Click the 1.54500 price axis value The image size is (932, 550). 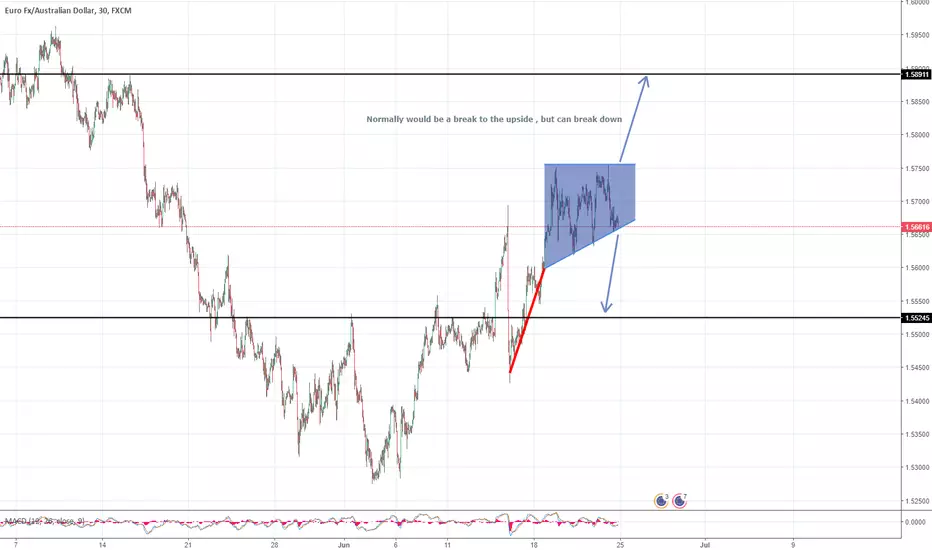pos(917,368)
